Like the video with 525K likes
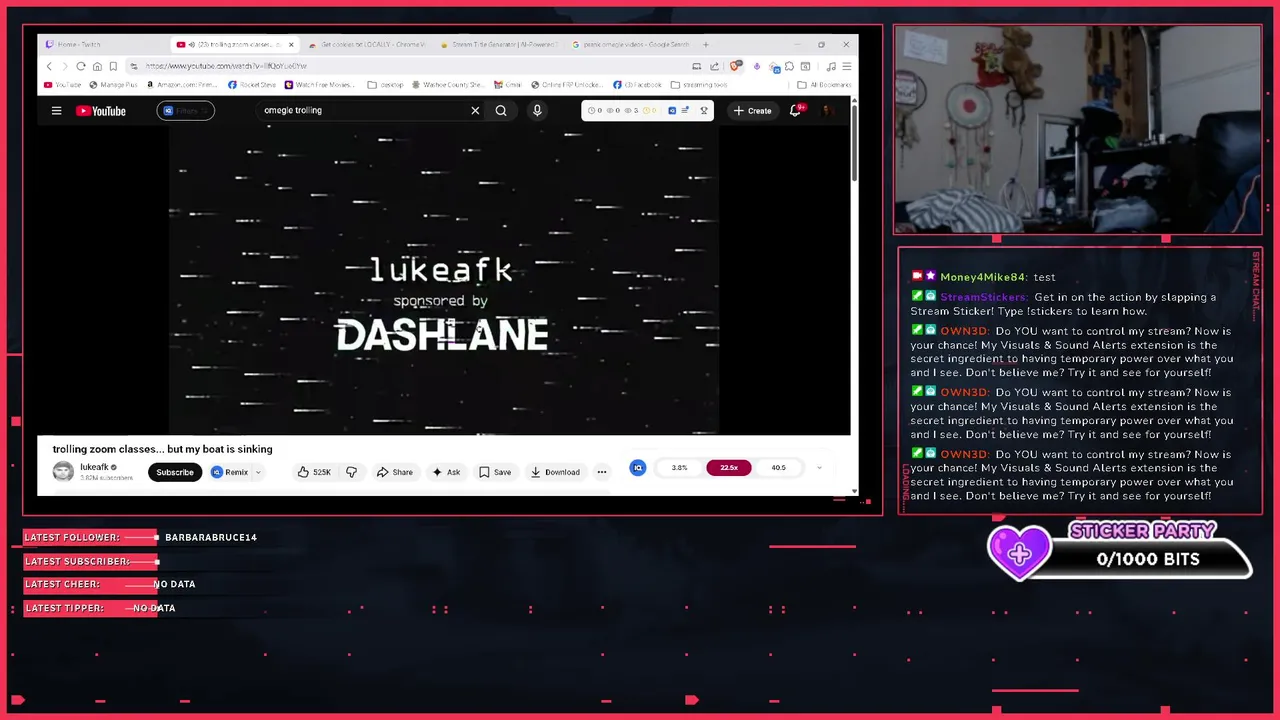1280x720 pixels. 314,472
